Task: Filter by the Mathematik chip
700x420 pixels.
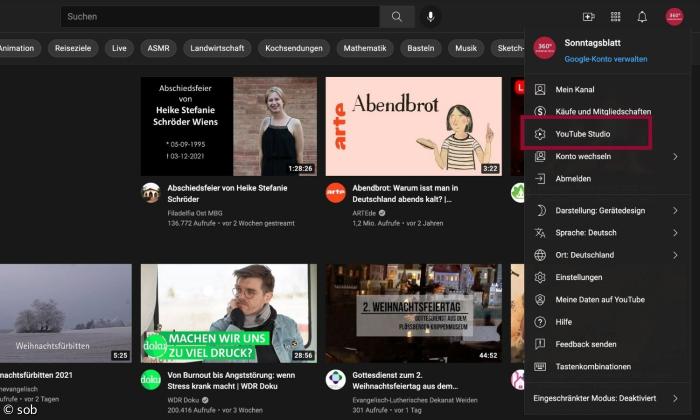Action: tap(365, 48)
